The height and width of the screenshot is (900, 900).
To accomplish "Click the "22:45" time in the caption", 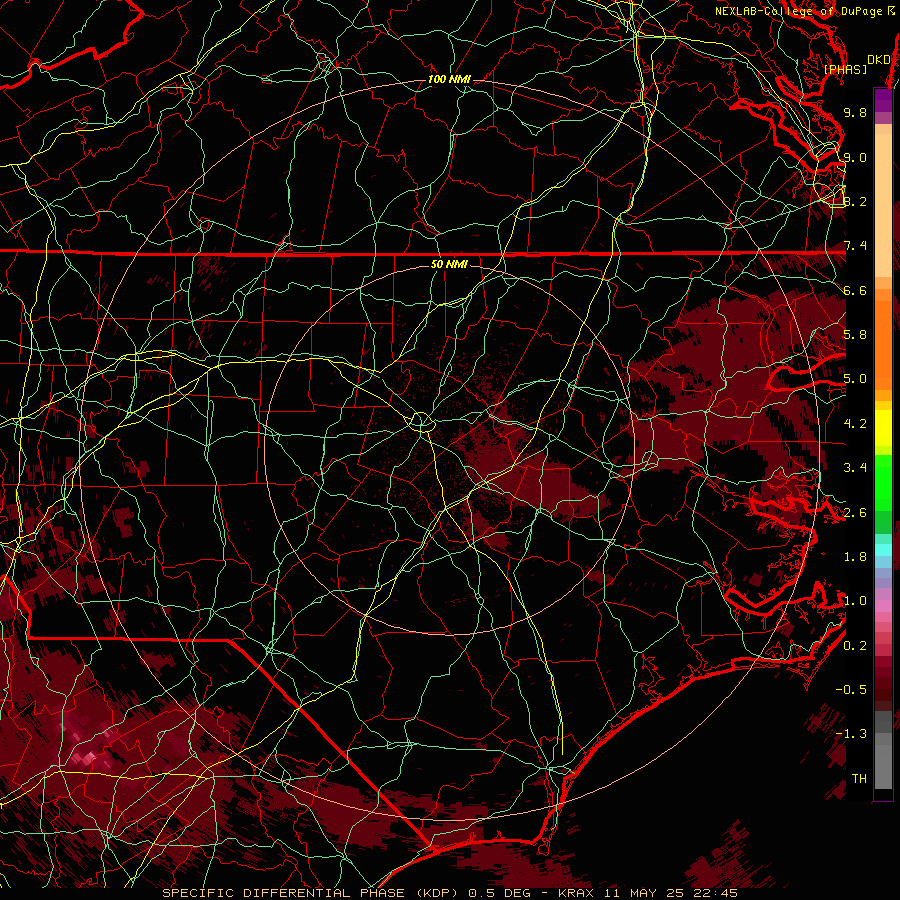I will click(x=714, y=893).
